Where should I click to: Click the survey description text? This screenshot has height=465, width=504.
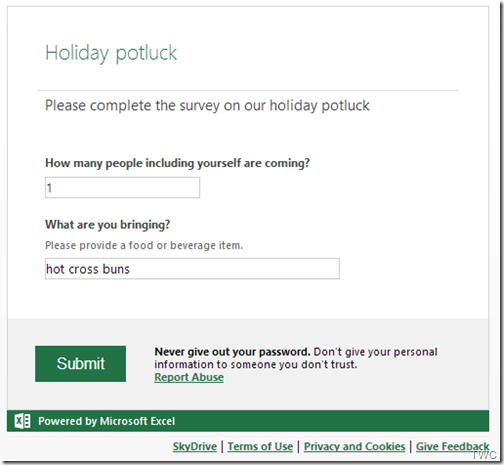point(207,106)
